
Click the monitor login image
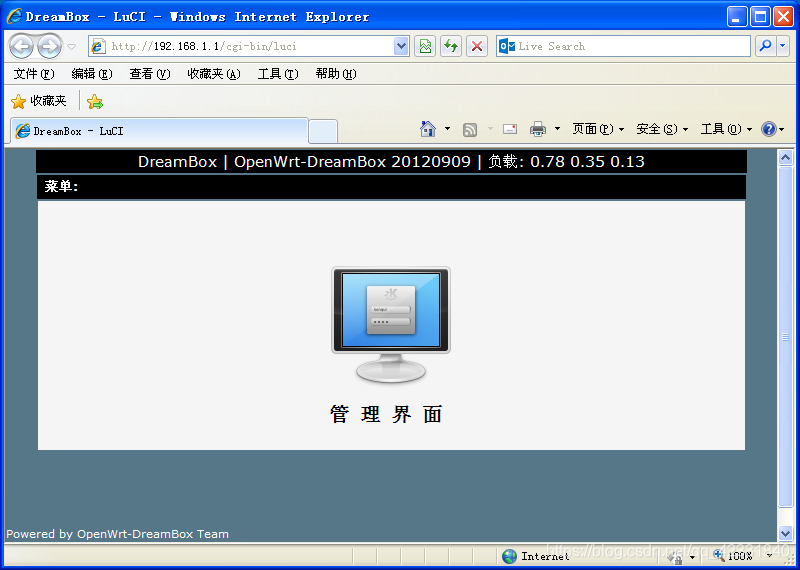pos(391,325)
